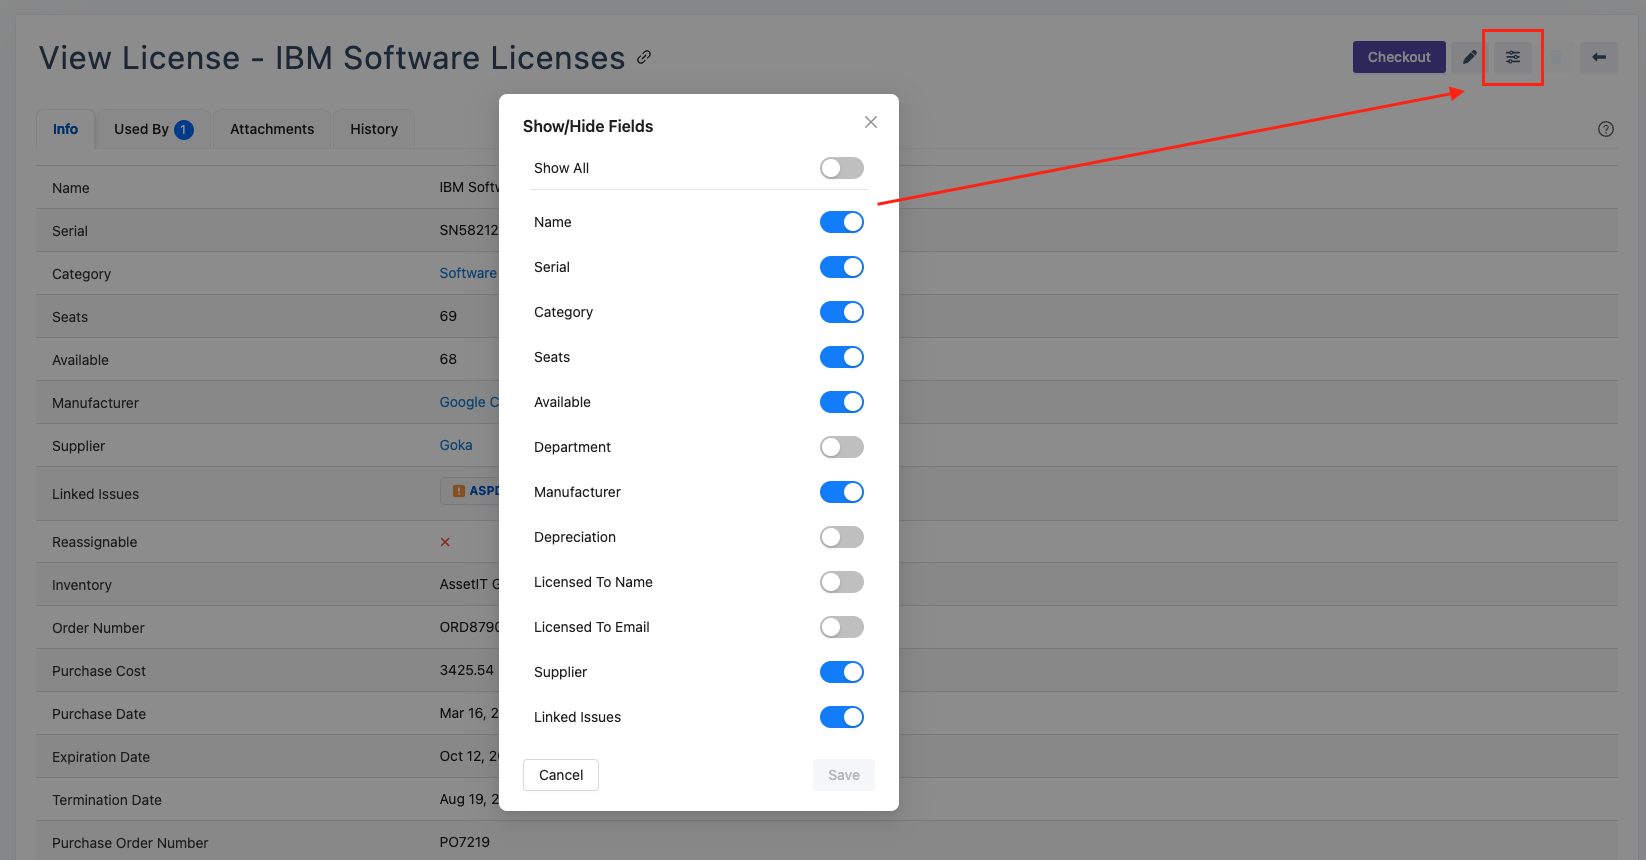This screenshot has width=1646, height=860.
Task: Close the Show/Hide Fields dialog with X
Action: [870, 122]
